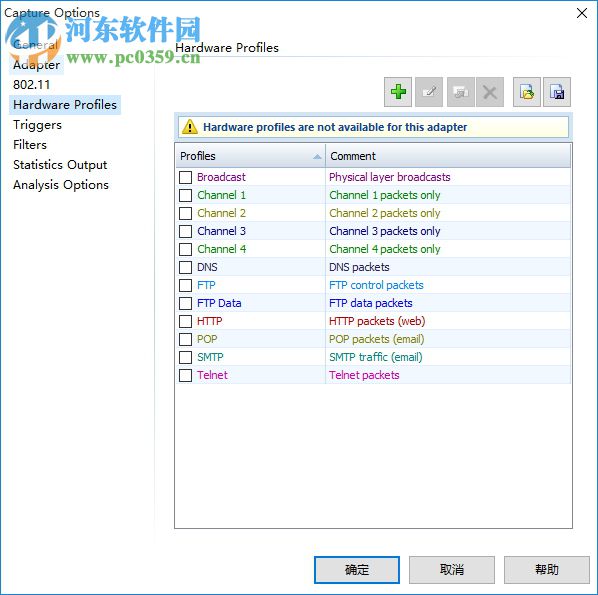Cancel with the 取消 button
The width and height of the screenshot is (598, 595).
pos(452,570)
